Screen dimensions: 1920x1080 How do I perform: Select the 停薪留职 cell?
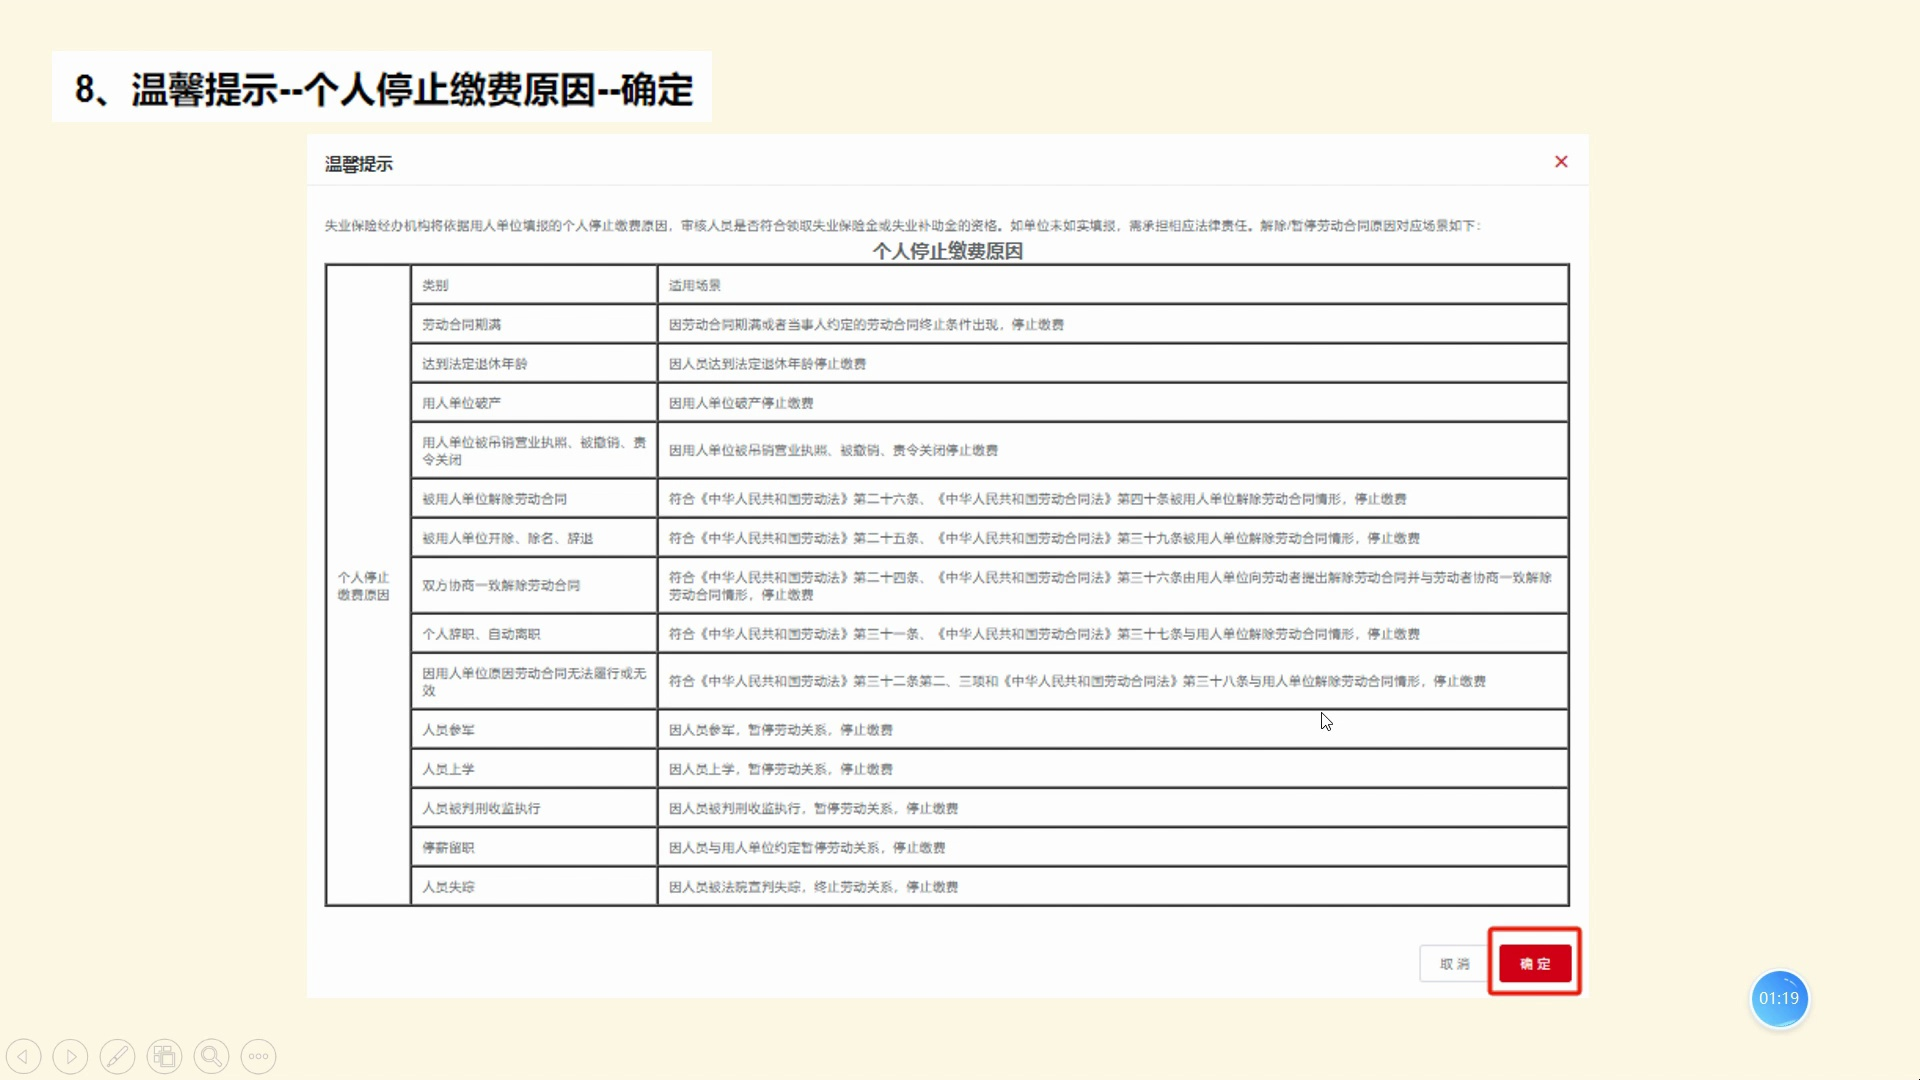point(533,848)
